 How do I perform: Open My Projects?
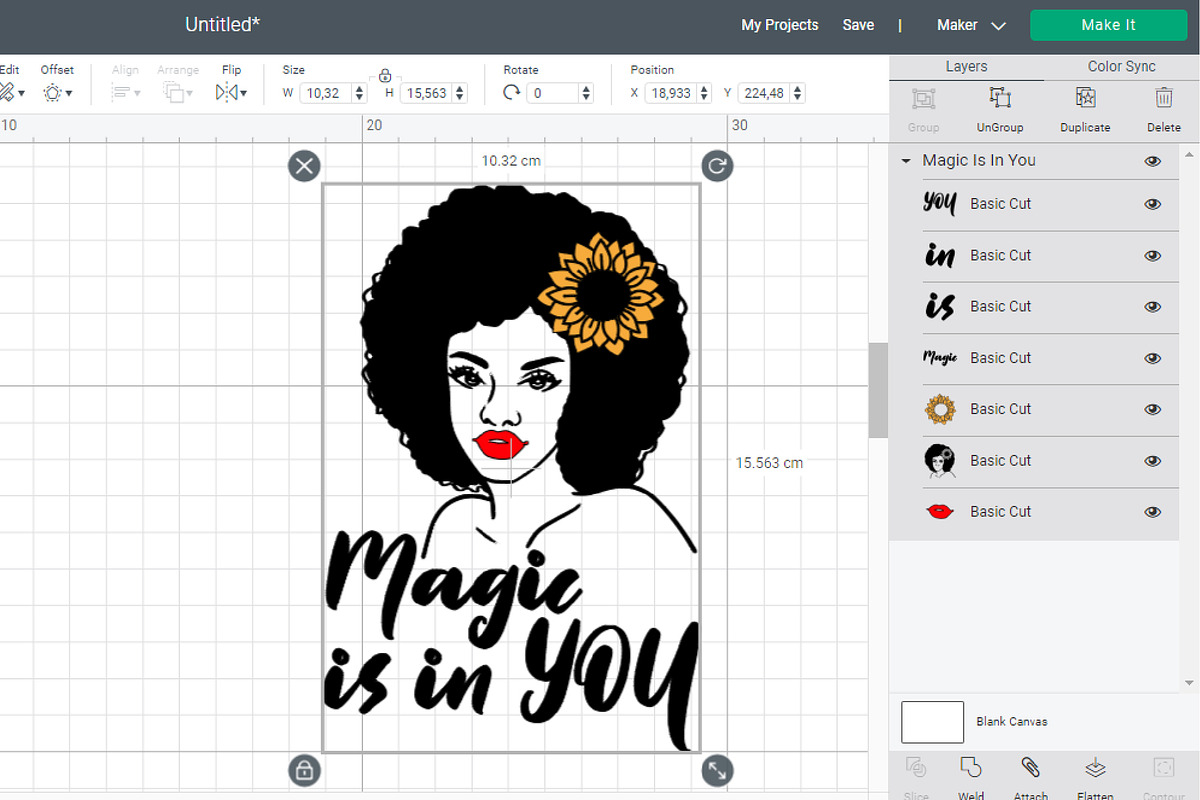tap(780, 25)
